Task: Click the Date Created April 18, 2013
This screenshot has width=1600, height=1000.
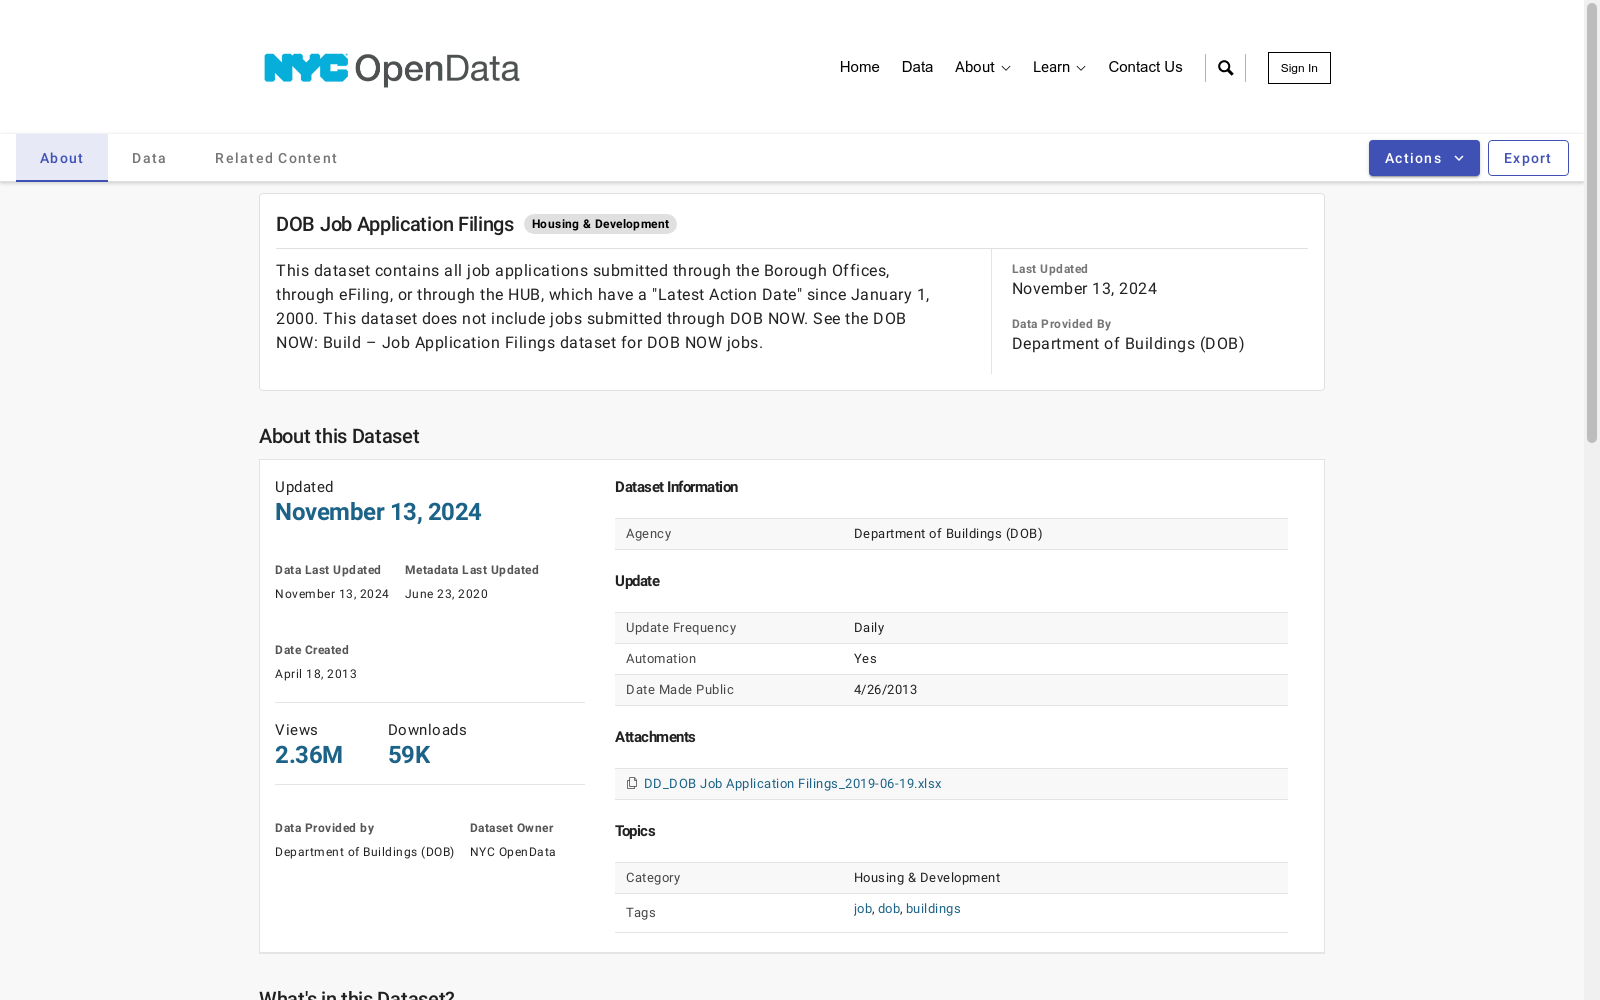Action: click(x=316, y=674)
